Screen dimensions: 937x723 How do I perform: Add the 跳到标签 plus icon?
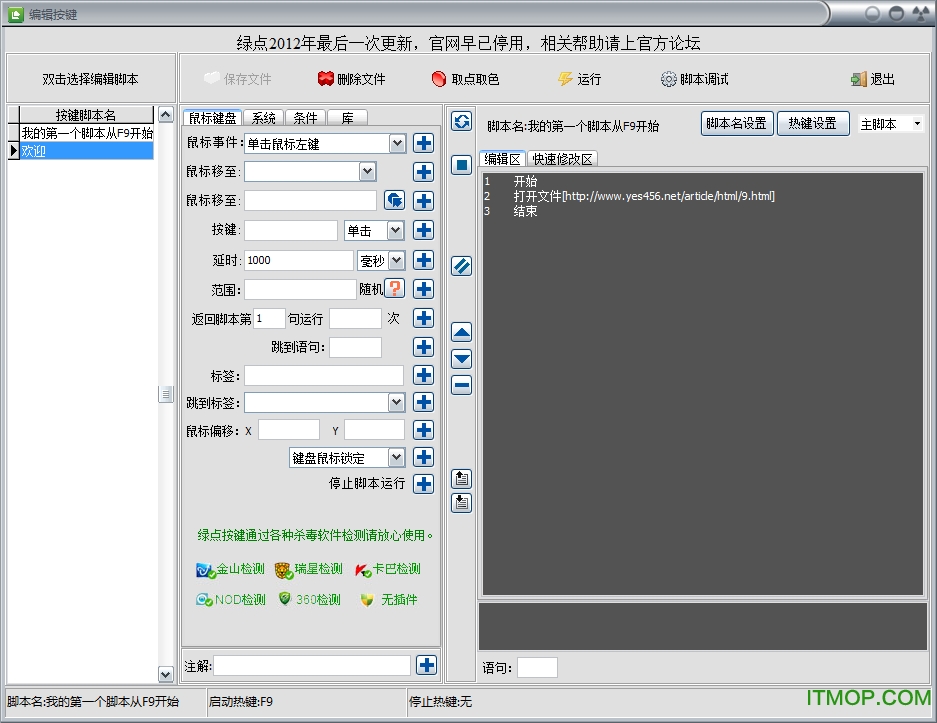coord(424,402)
